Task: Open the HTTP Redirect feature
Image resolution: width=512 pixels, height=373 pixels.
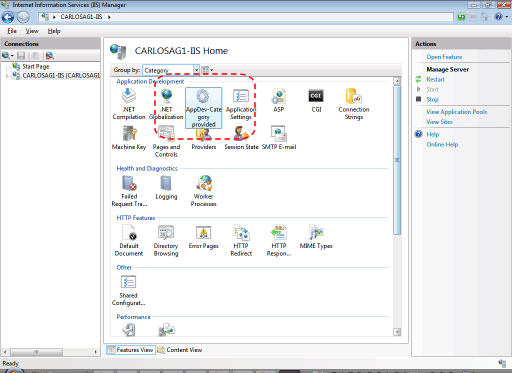Action: pos(241,240)
